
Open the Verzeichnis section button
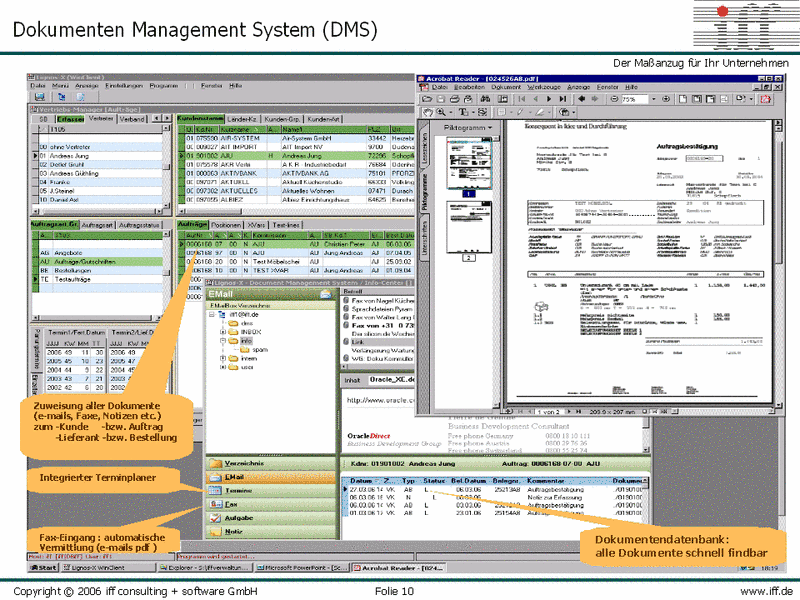pyautogui.click(x=271, y=463)
